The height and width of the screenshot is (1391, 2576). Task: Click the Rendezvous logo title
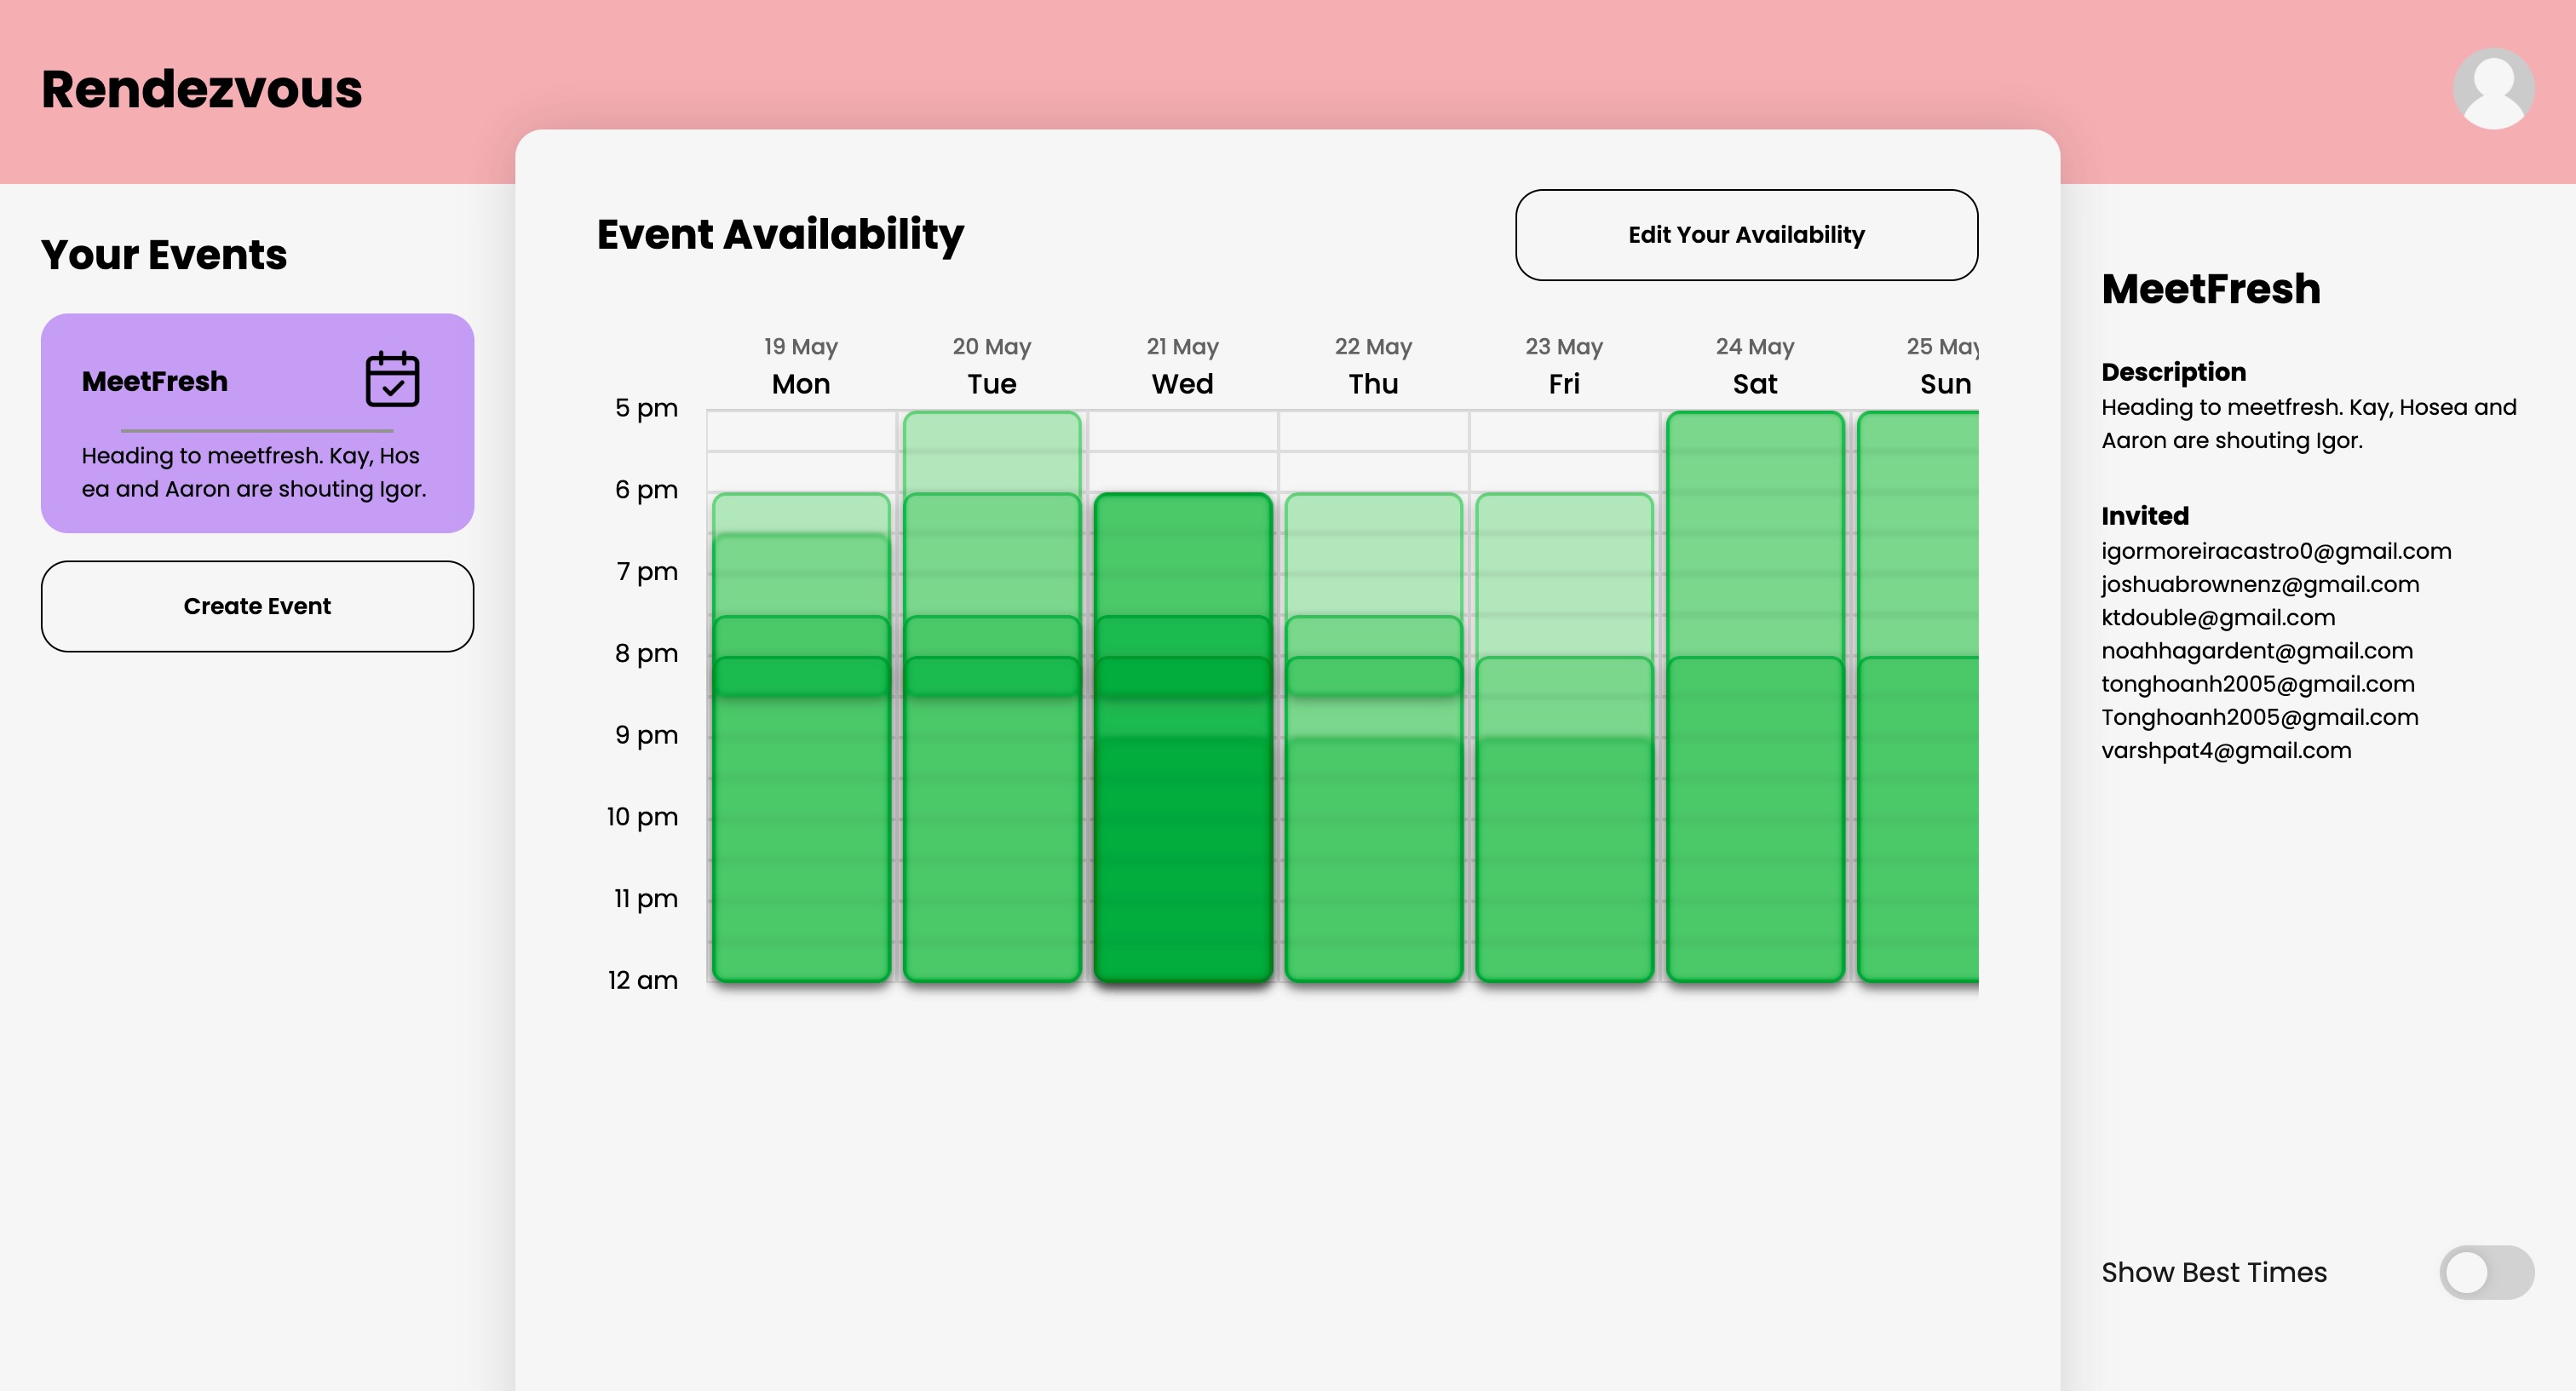[202, 89]
